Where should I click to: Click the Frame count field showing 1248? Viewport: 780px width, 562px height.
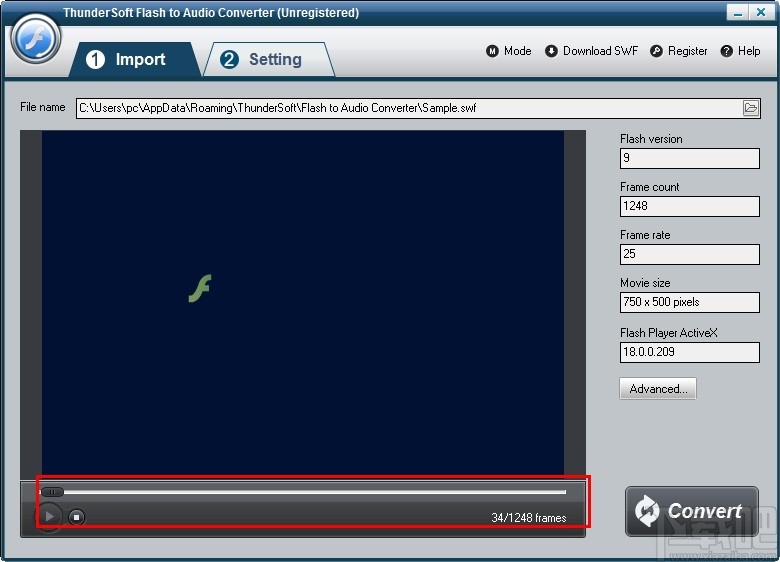click(689, 206)
